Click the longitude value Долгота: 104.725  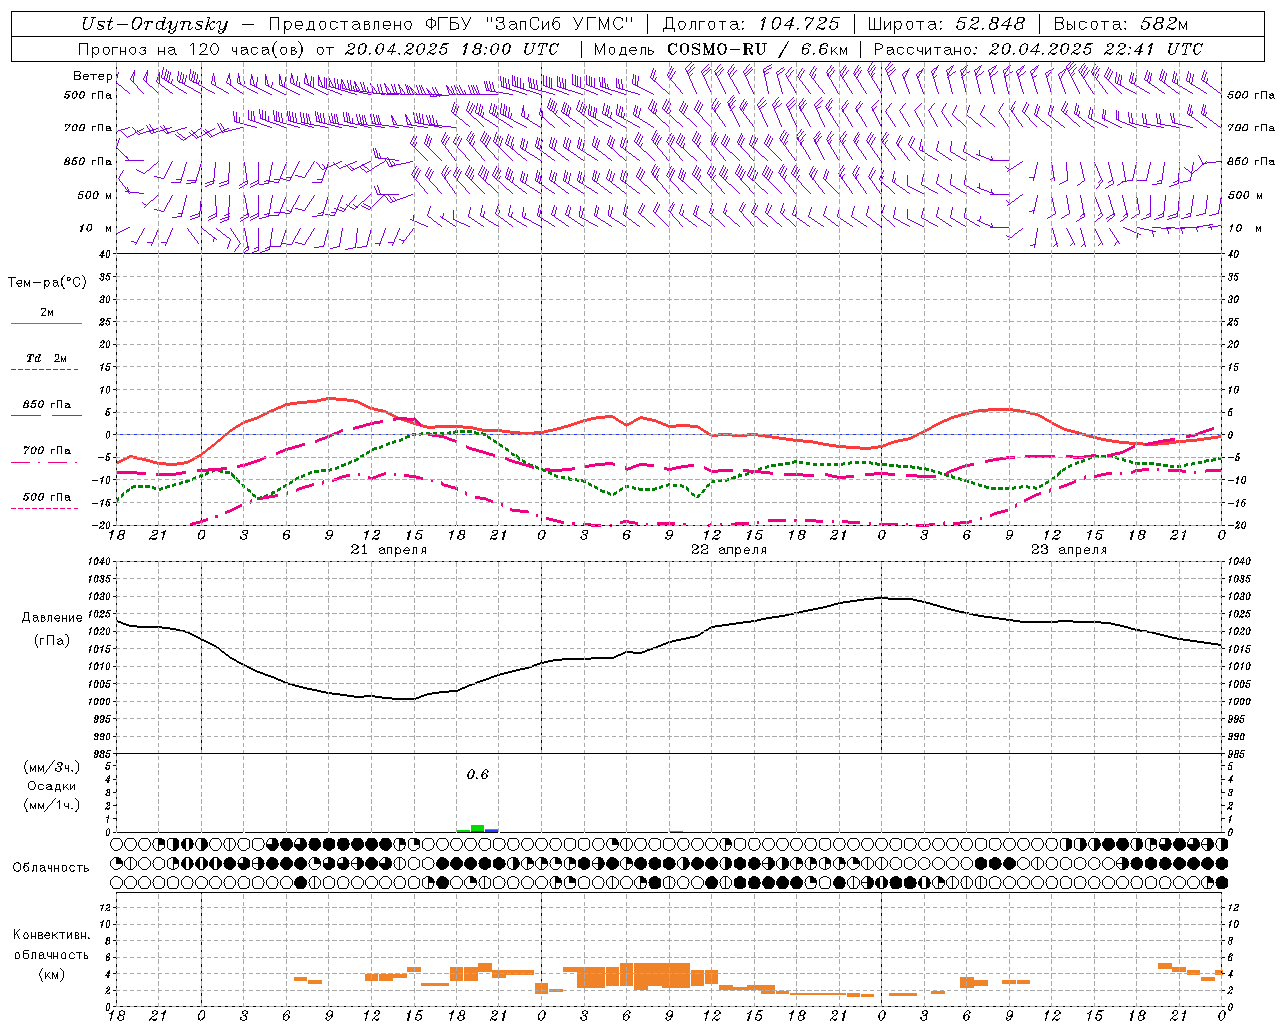click(752, 24)
